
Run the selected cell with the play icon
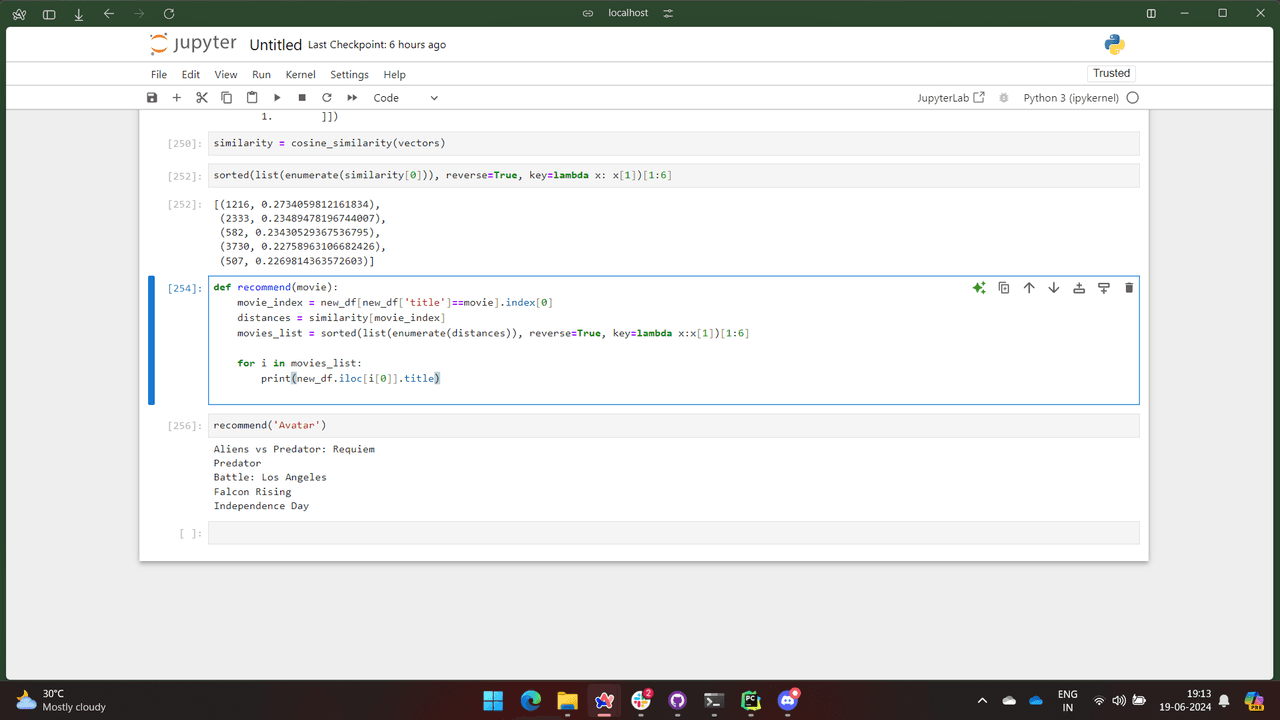[x=277, y=98]
